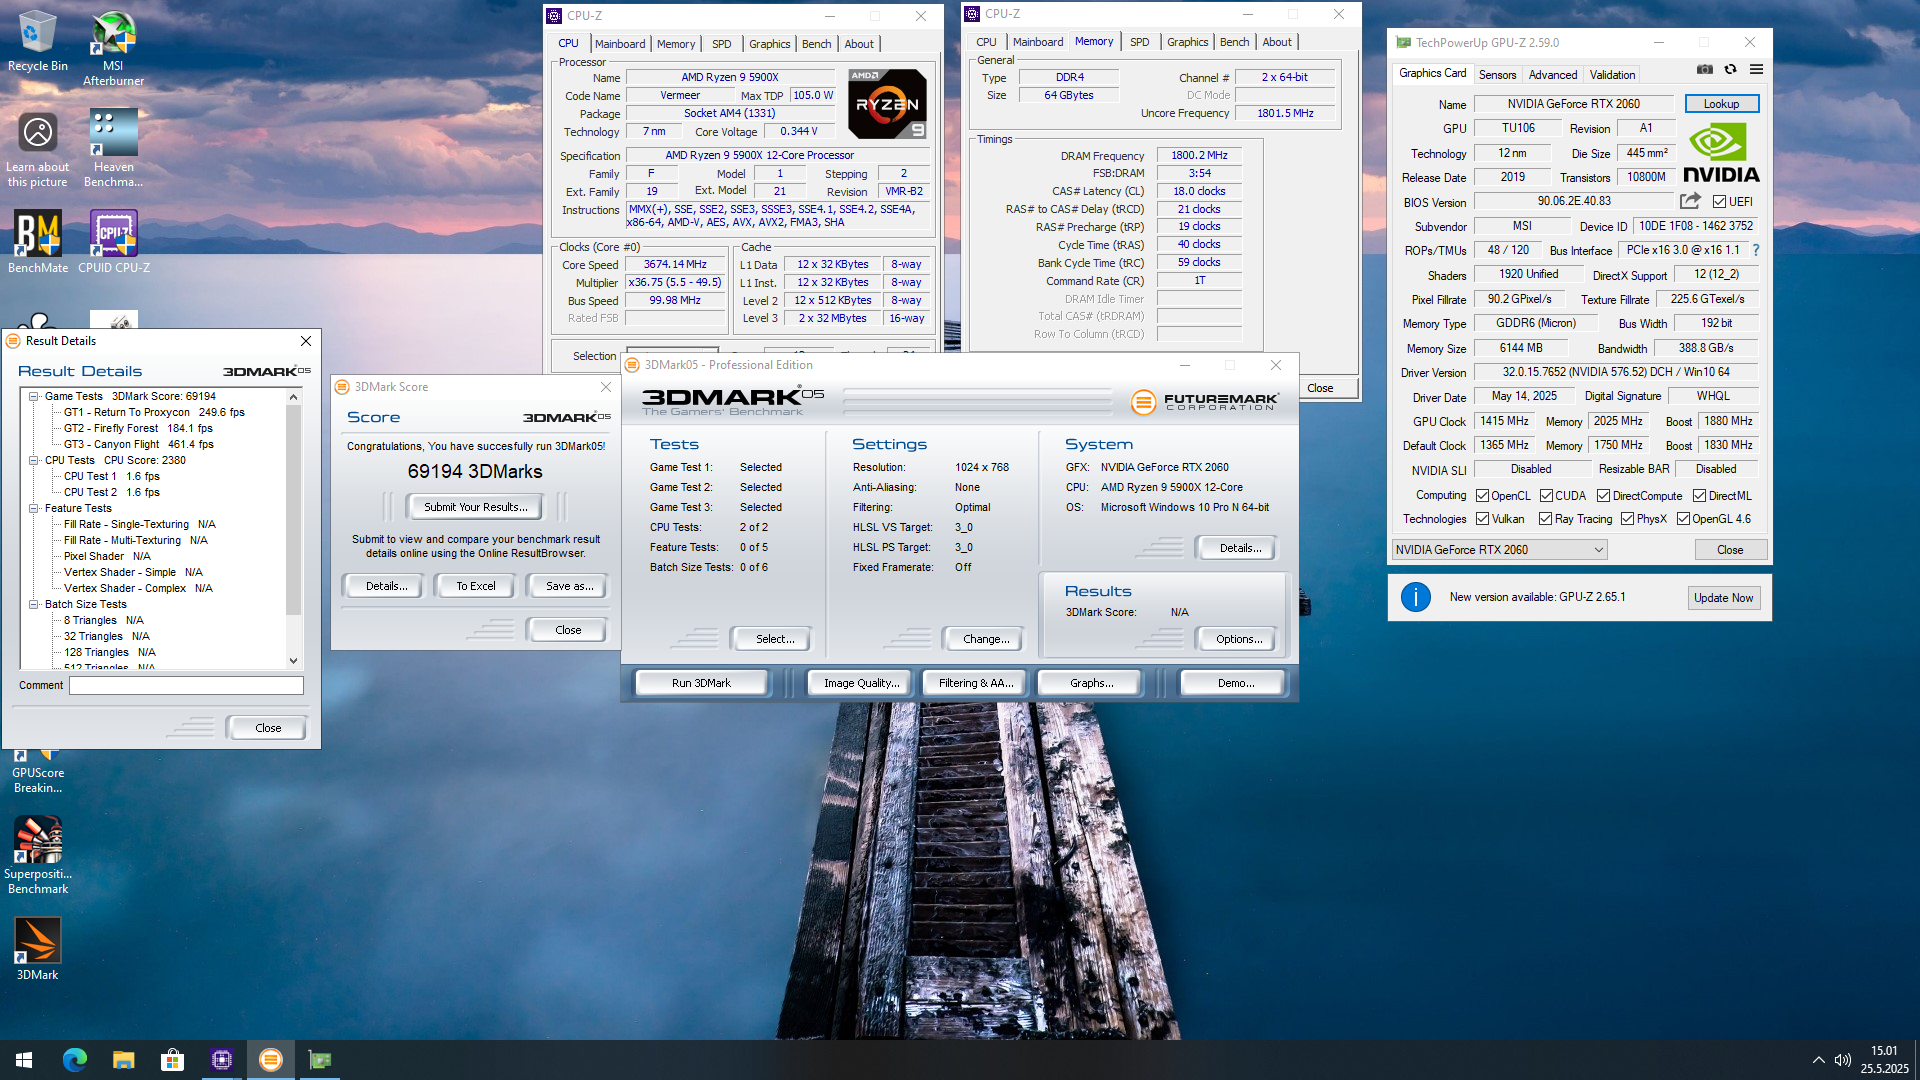Toggle the DirectCompute checkbox

point(1603,496)
